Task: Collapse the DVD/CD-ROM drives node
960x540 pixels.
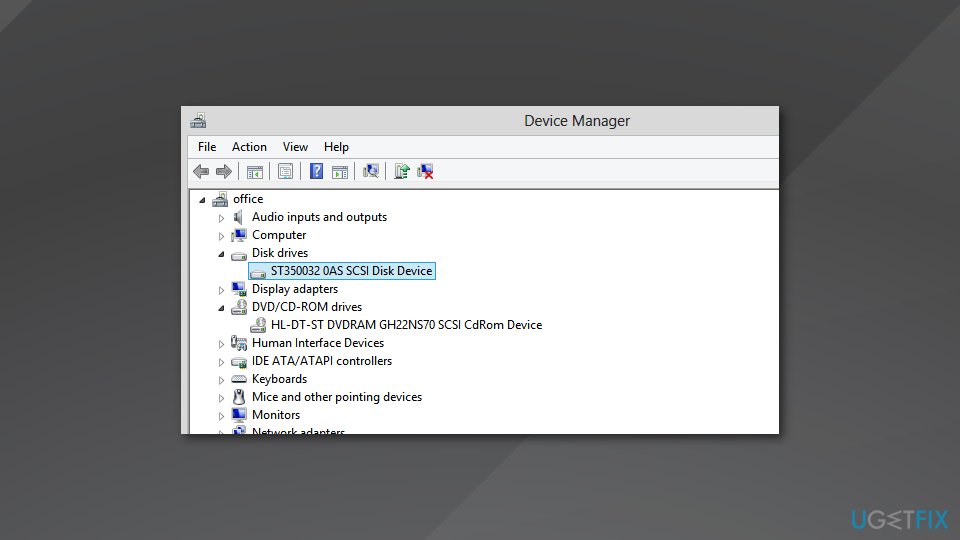Action: pyautogui.click(x=221, y=308)
